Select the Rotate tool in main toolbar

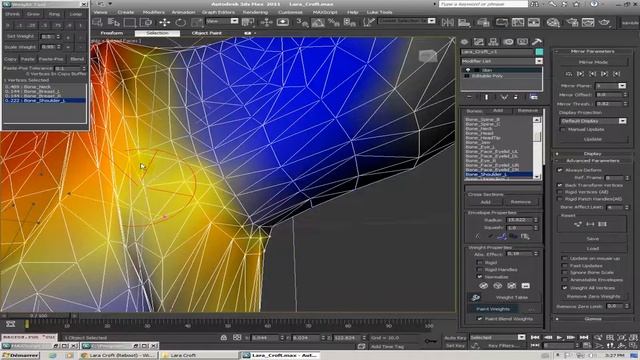coord(180,22)
